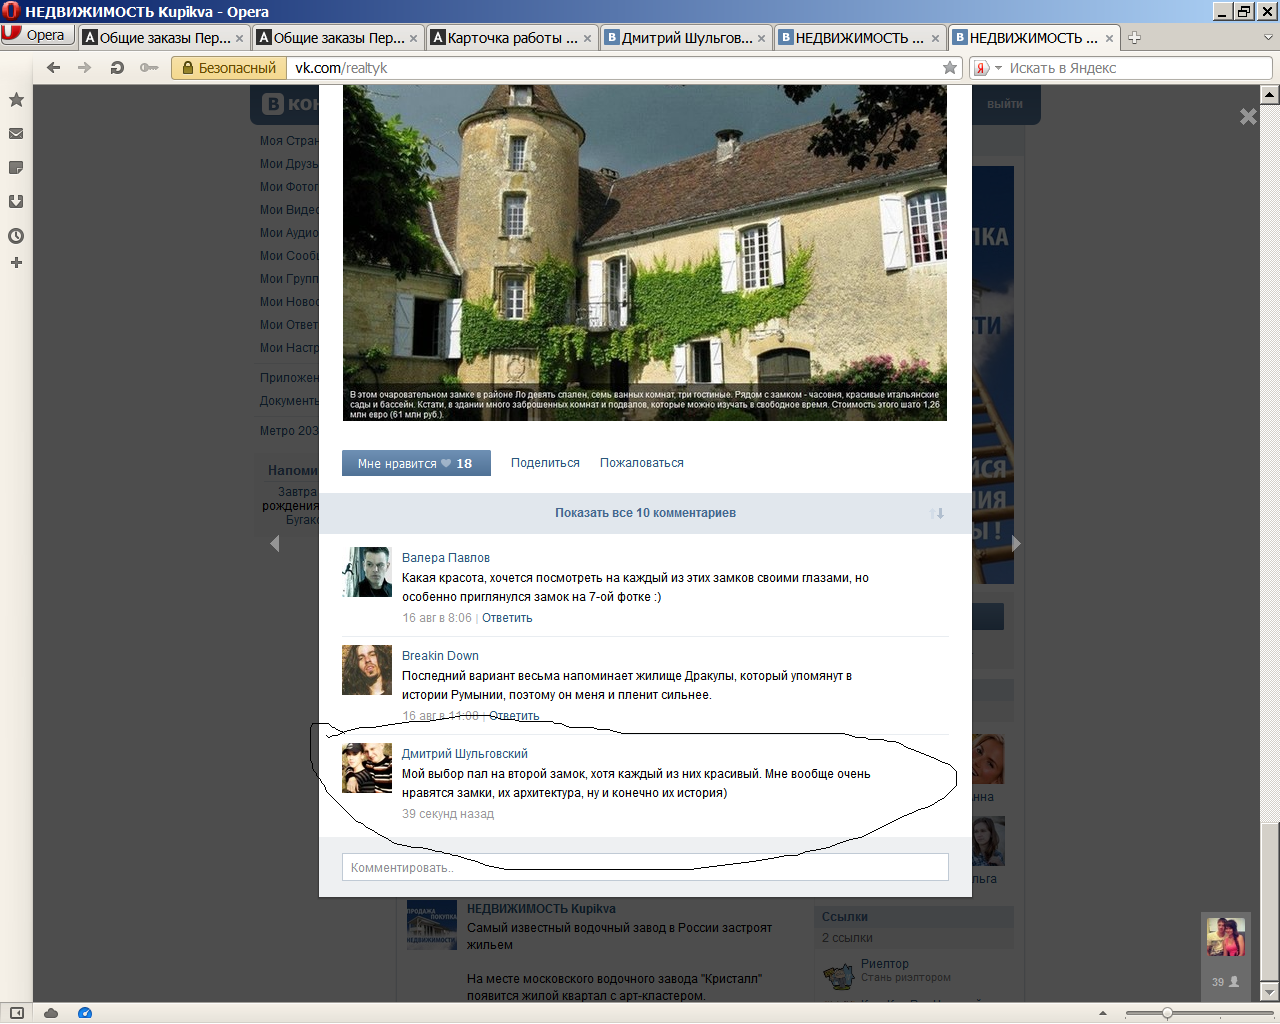The width and height of the screenshot is (1280, 1024).
Task: Open a new tab with the plus button
Action: point(1134,38)
